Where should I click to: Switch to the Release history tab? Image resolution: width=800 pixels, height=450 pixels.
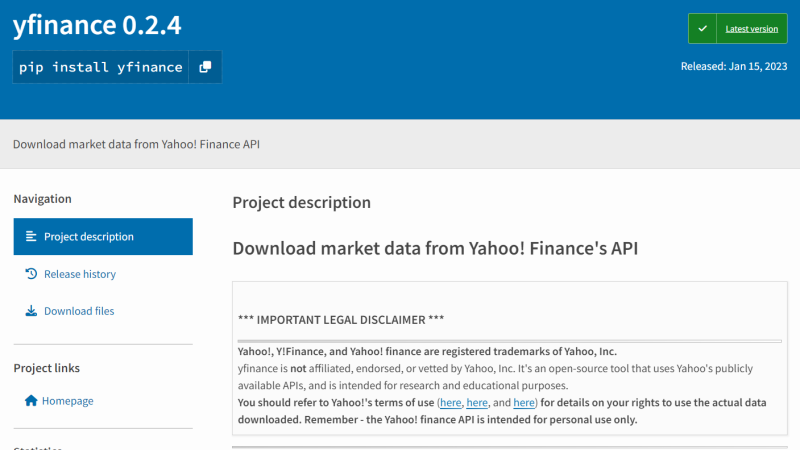click(x=80, y=274)
